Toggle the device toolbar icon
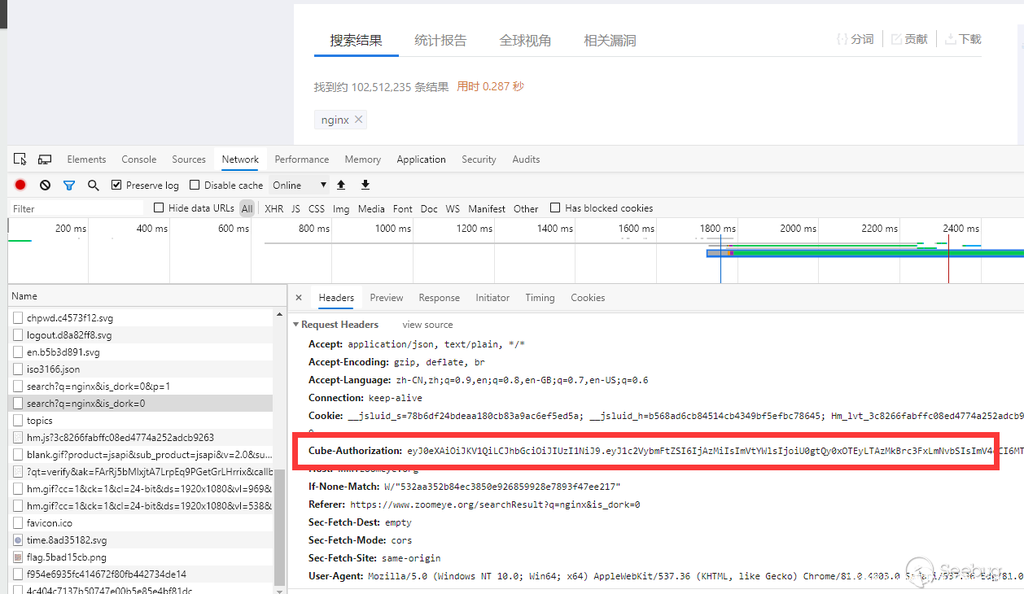The height and width of the screenshot is (594, 1024). point(45,160)
